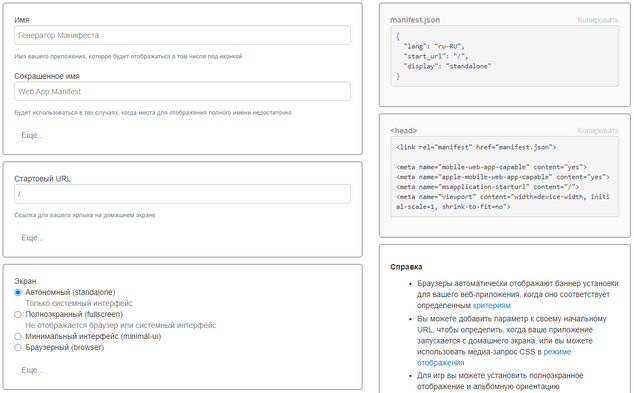Screen dimensions: 634x393
Task: Choose Полноэкранный (fullscreen) display mode
Action: [x=18, y=314]
